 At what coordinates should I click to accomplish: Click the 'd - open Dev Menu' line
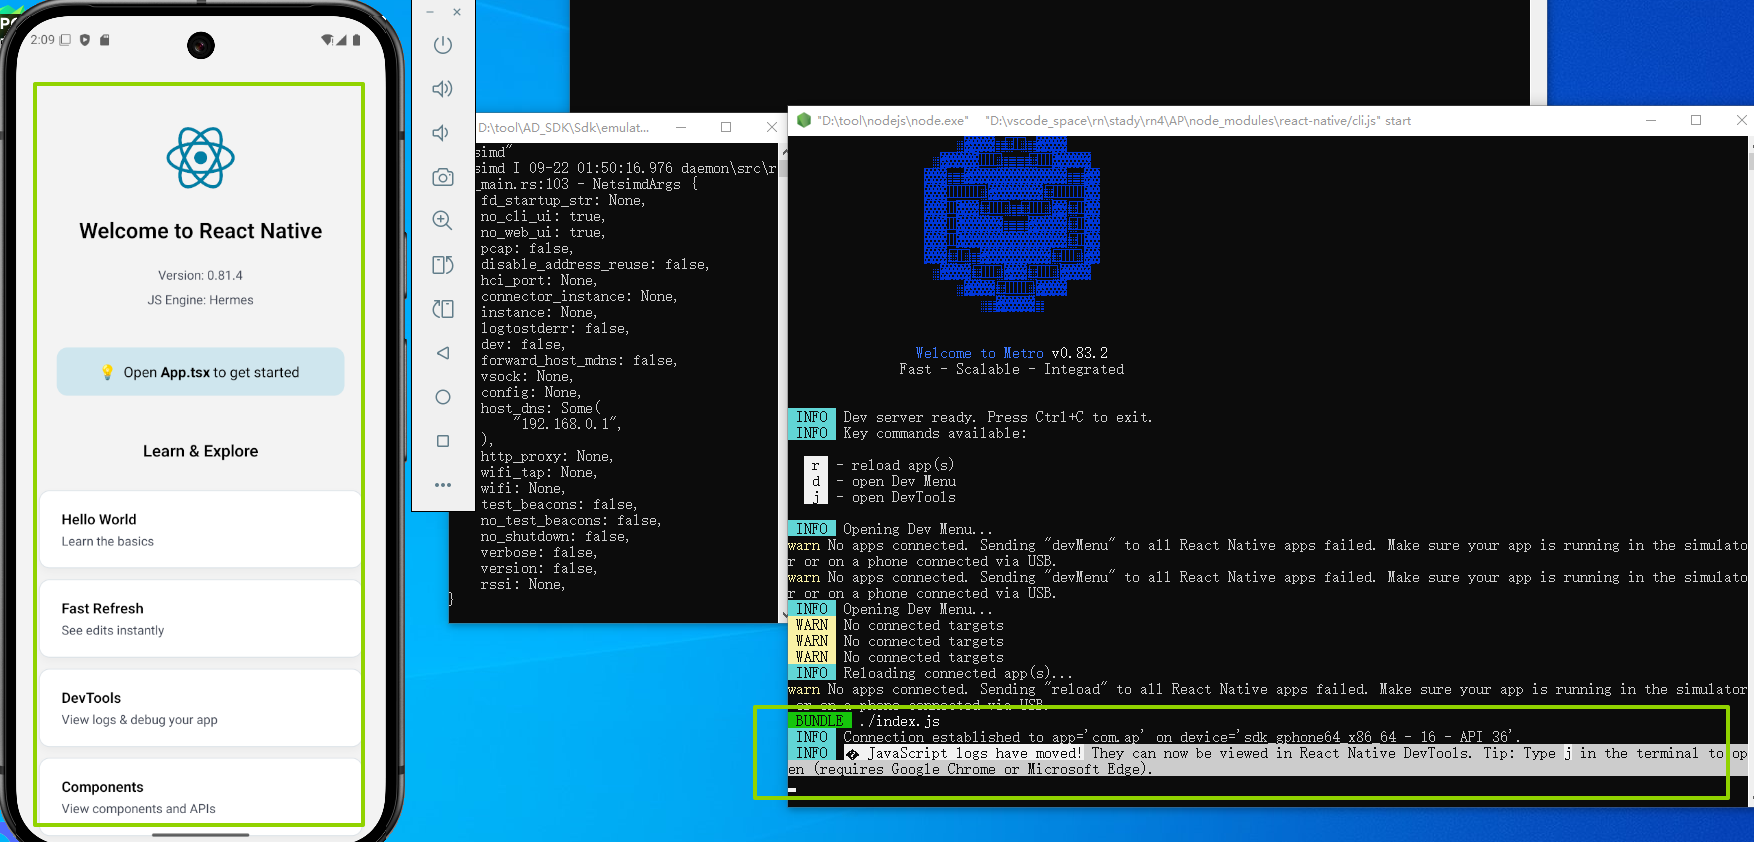coord(881,481)
